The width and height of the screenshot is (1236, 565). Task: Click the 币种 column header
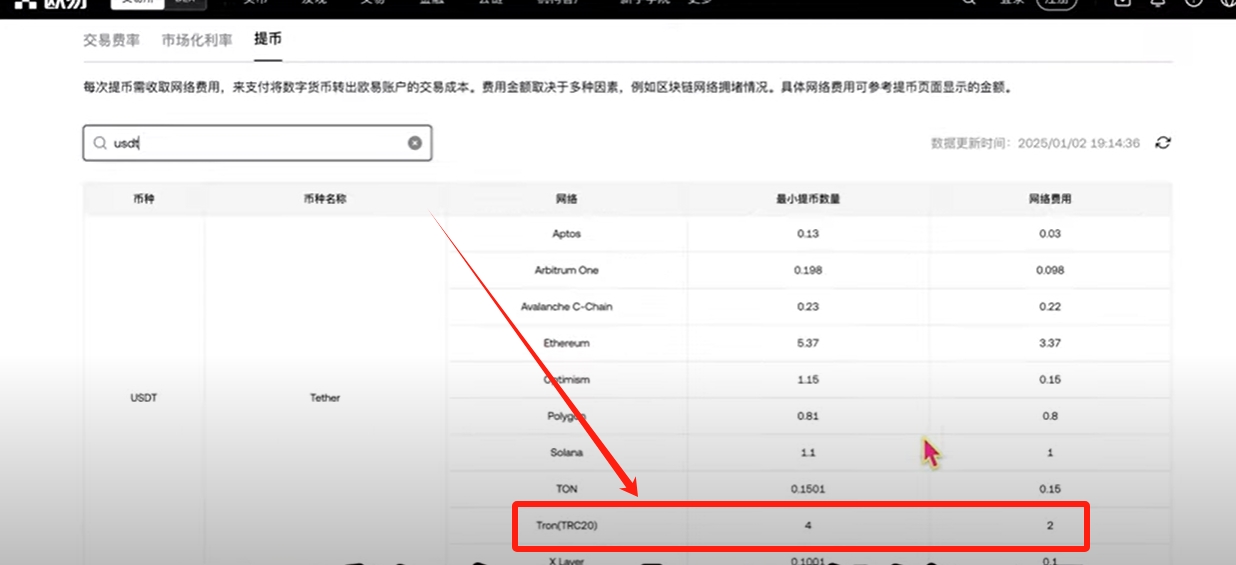tap(144, 199)
